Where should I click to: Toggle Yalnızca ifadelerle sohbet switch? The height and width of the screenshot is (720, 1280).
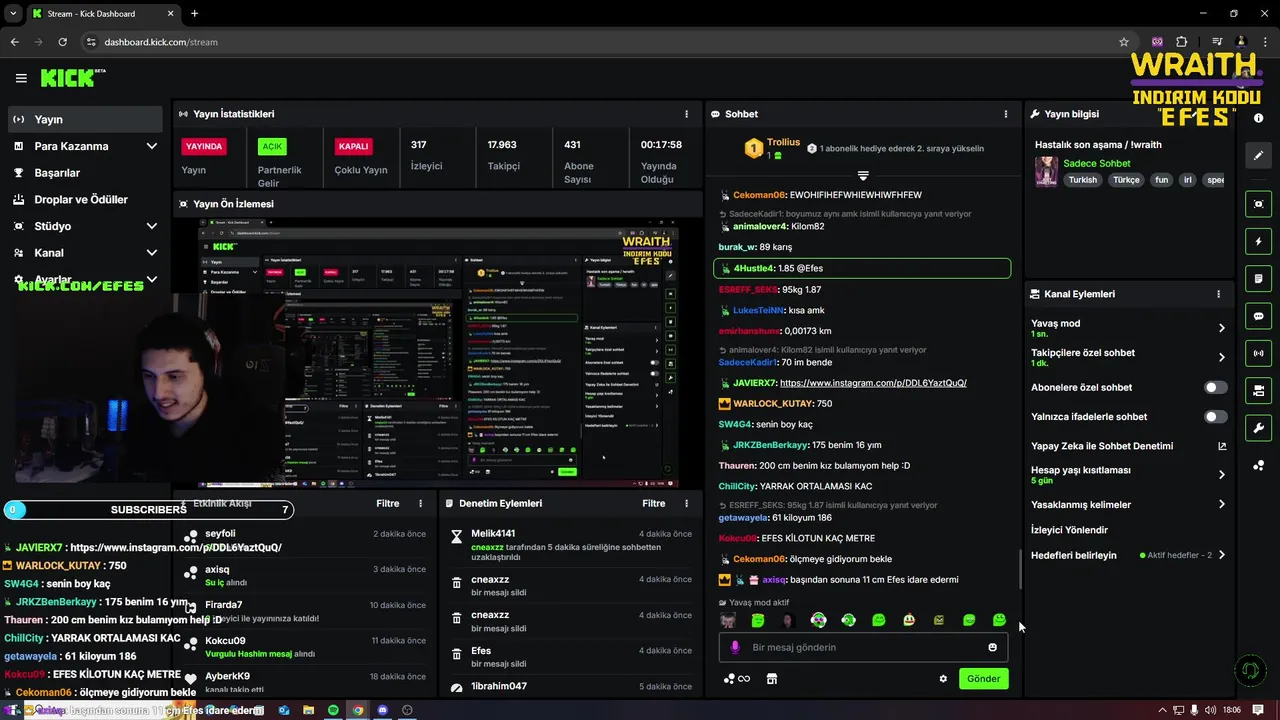click(1215, 416)
